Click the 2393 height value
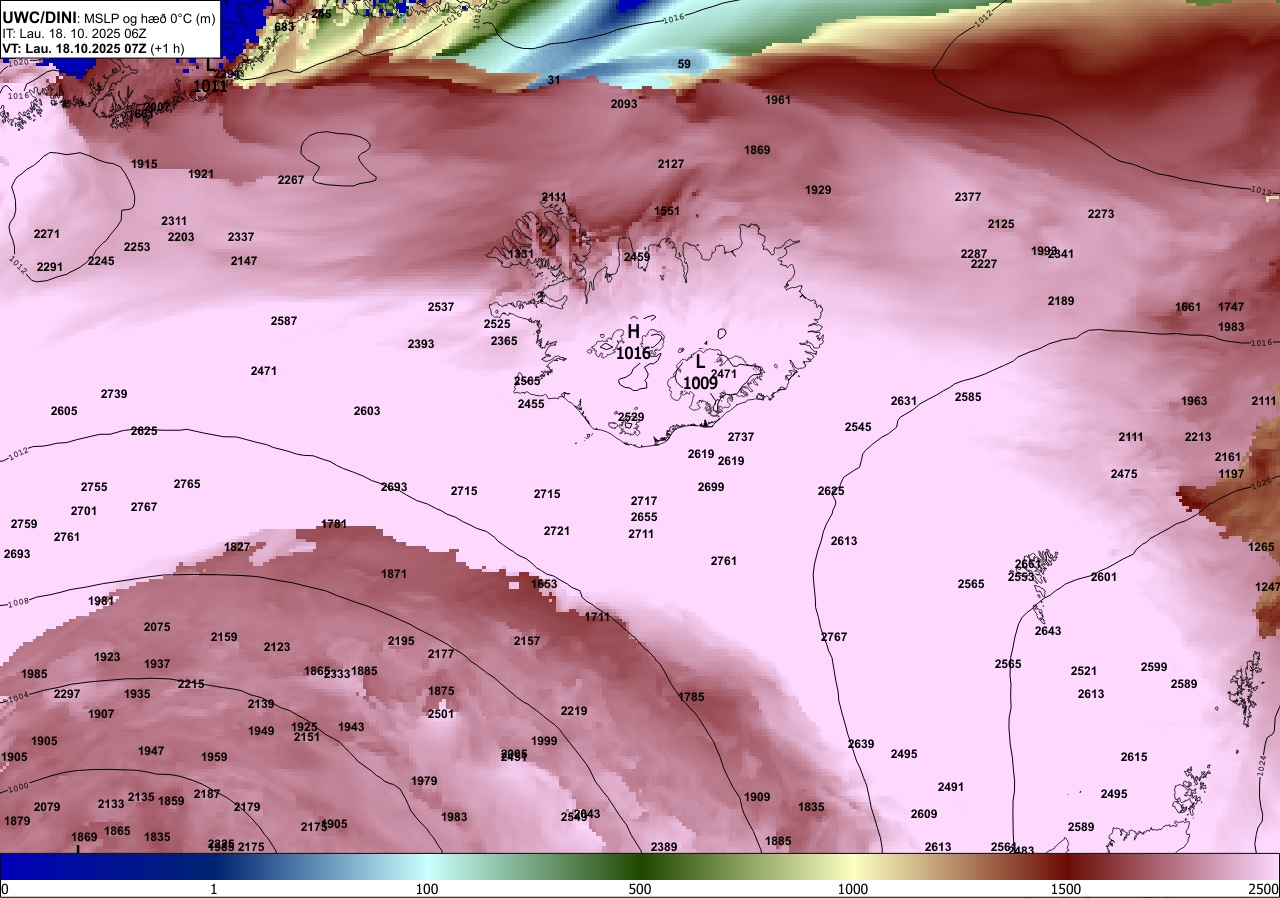 (x=421, y=344)
